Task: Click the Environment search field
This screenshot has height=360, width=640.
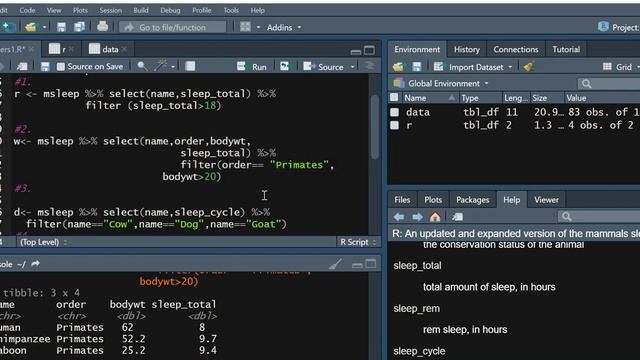Action: click(x=609, y=84)
